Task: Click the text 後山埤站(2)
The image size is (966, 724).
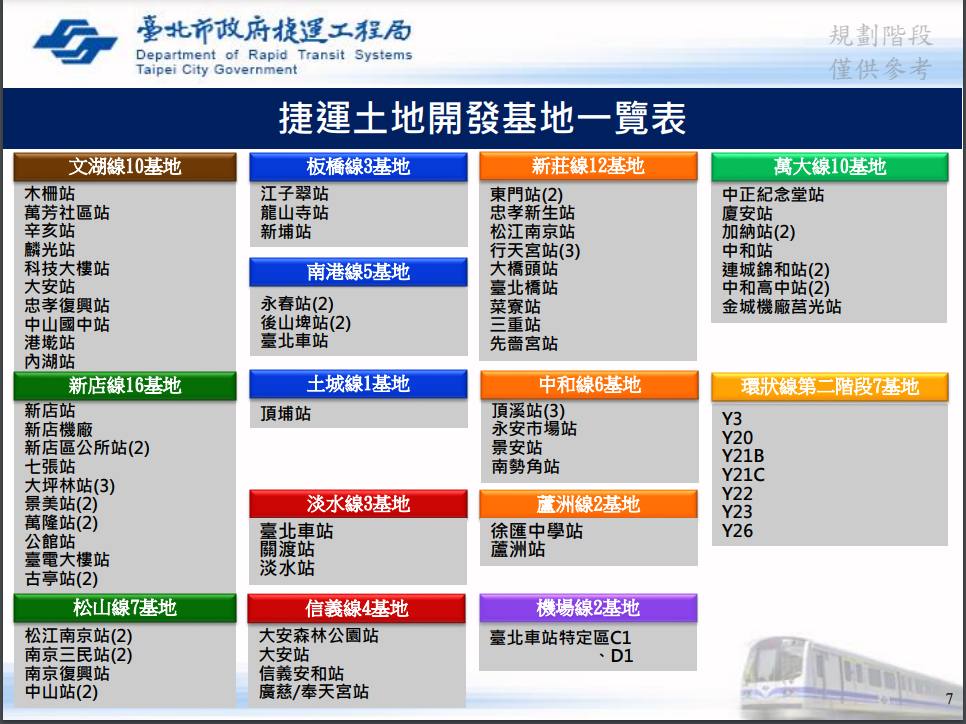Action: pyautogui.click(x=305, y=322)
